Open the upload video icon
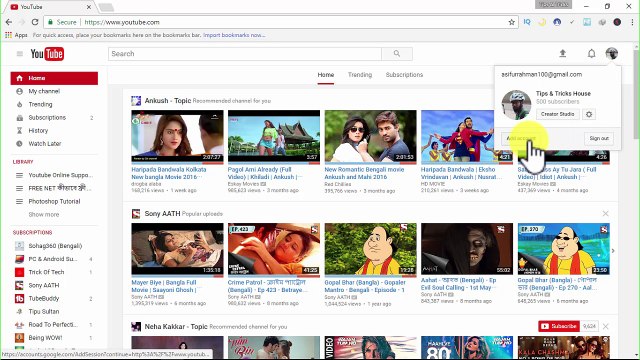 pos(562,53)
